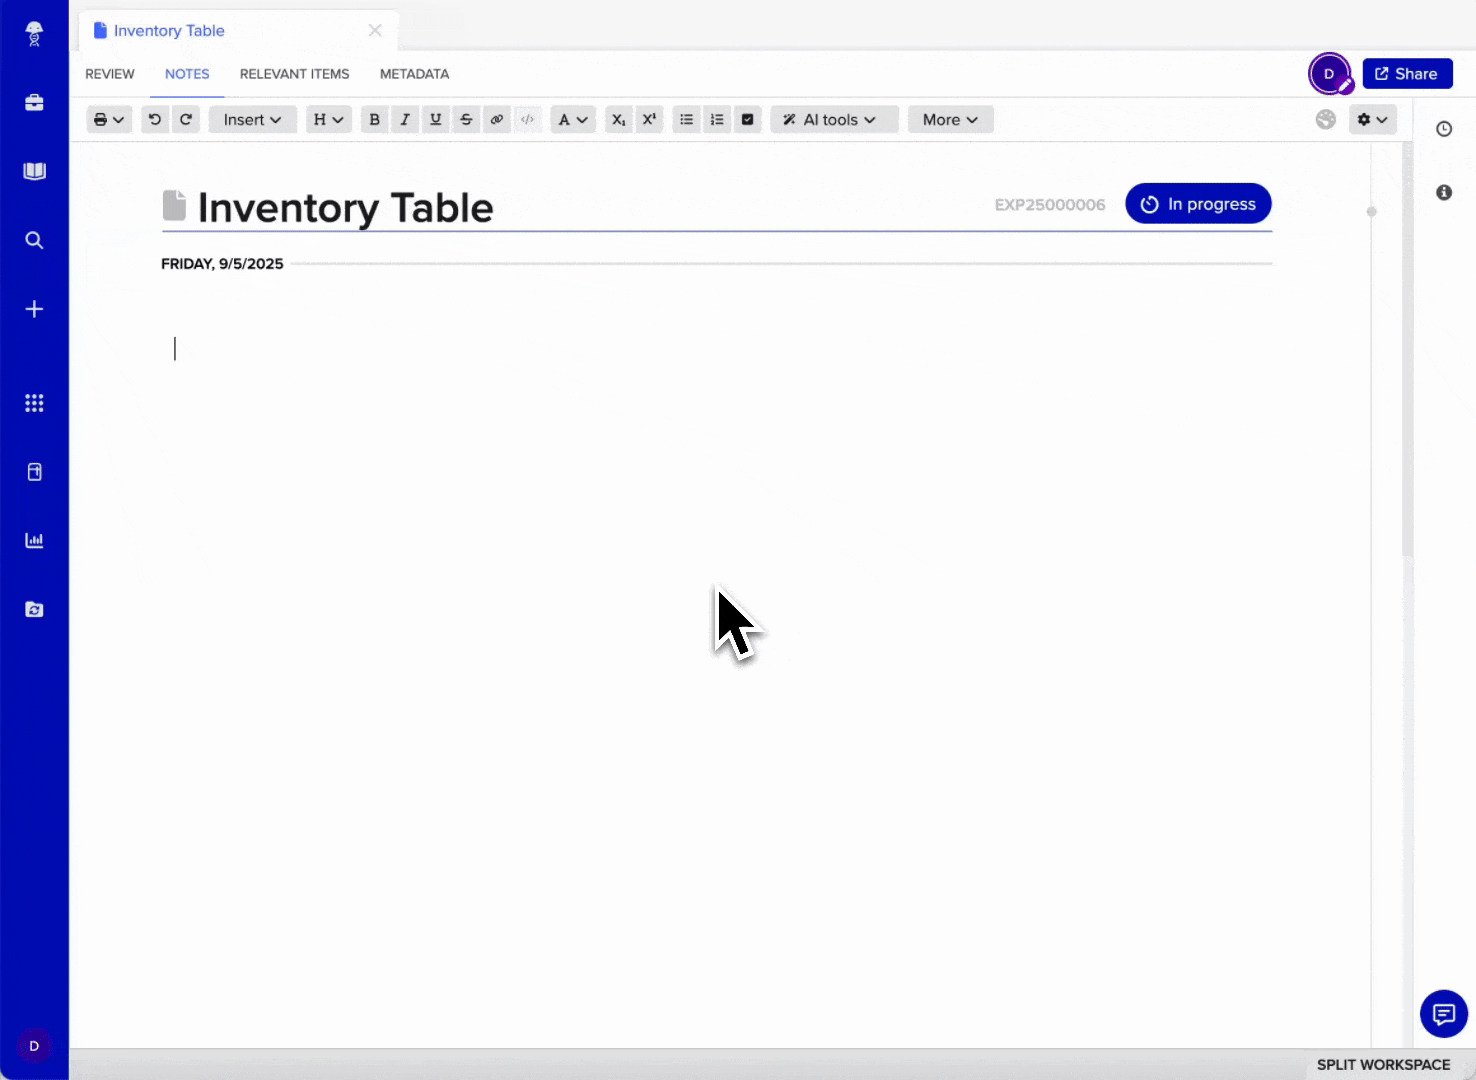Click the undo icon in the toolbar
1476x1080 pixels.
pos(155,119)
